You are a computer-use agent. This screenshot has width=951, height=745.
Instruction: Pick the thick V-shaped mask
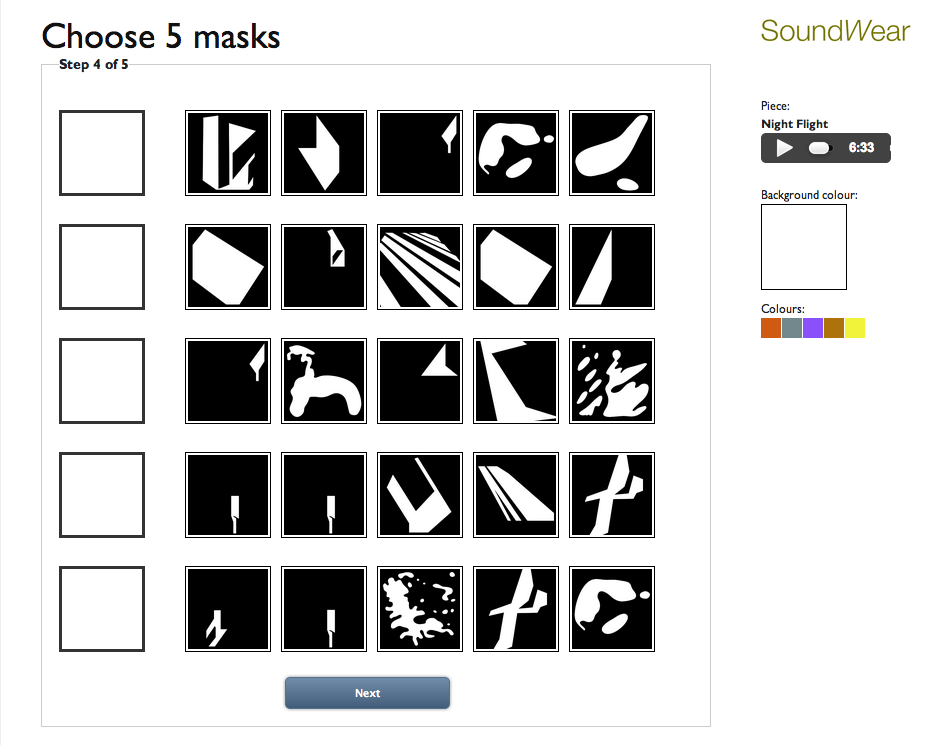[420, 495]
